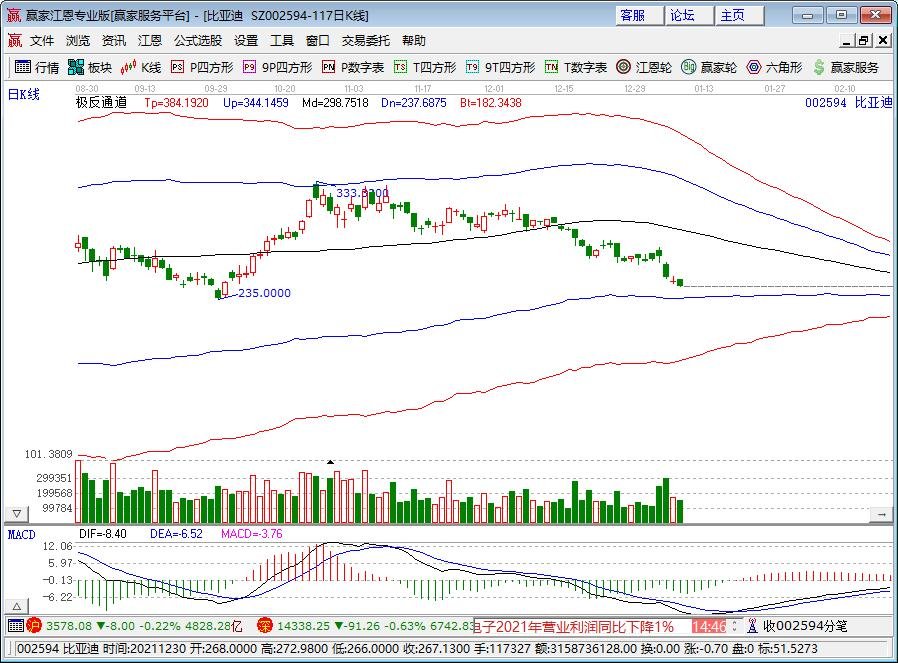This screenshot has width=898, height=663.
Task: Open the 行情 quotes view
Action: tap(37, 68)
